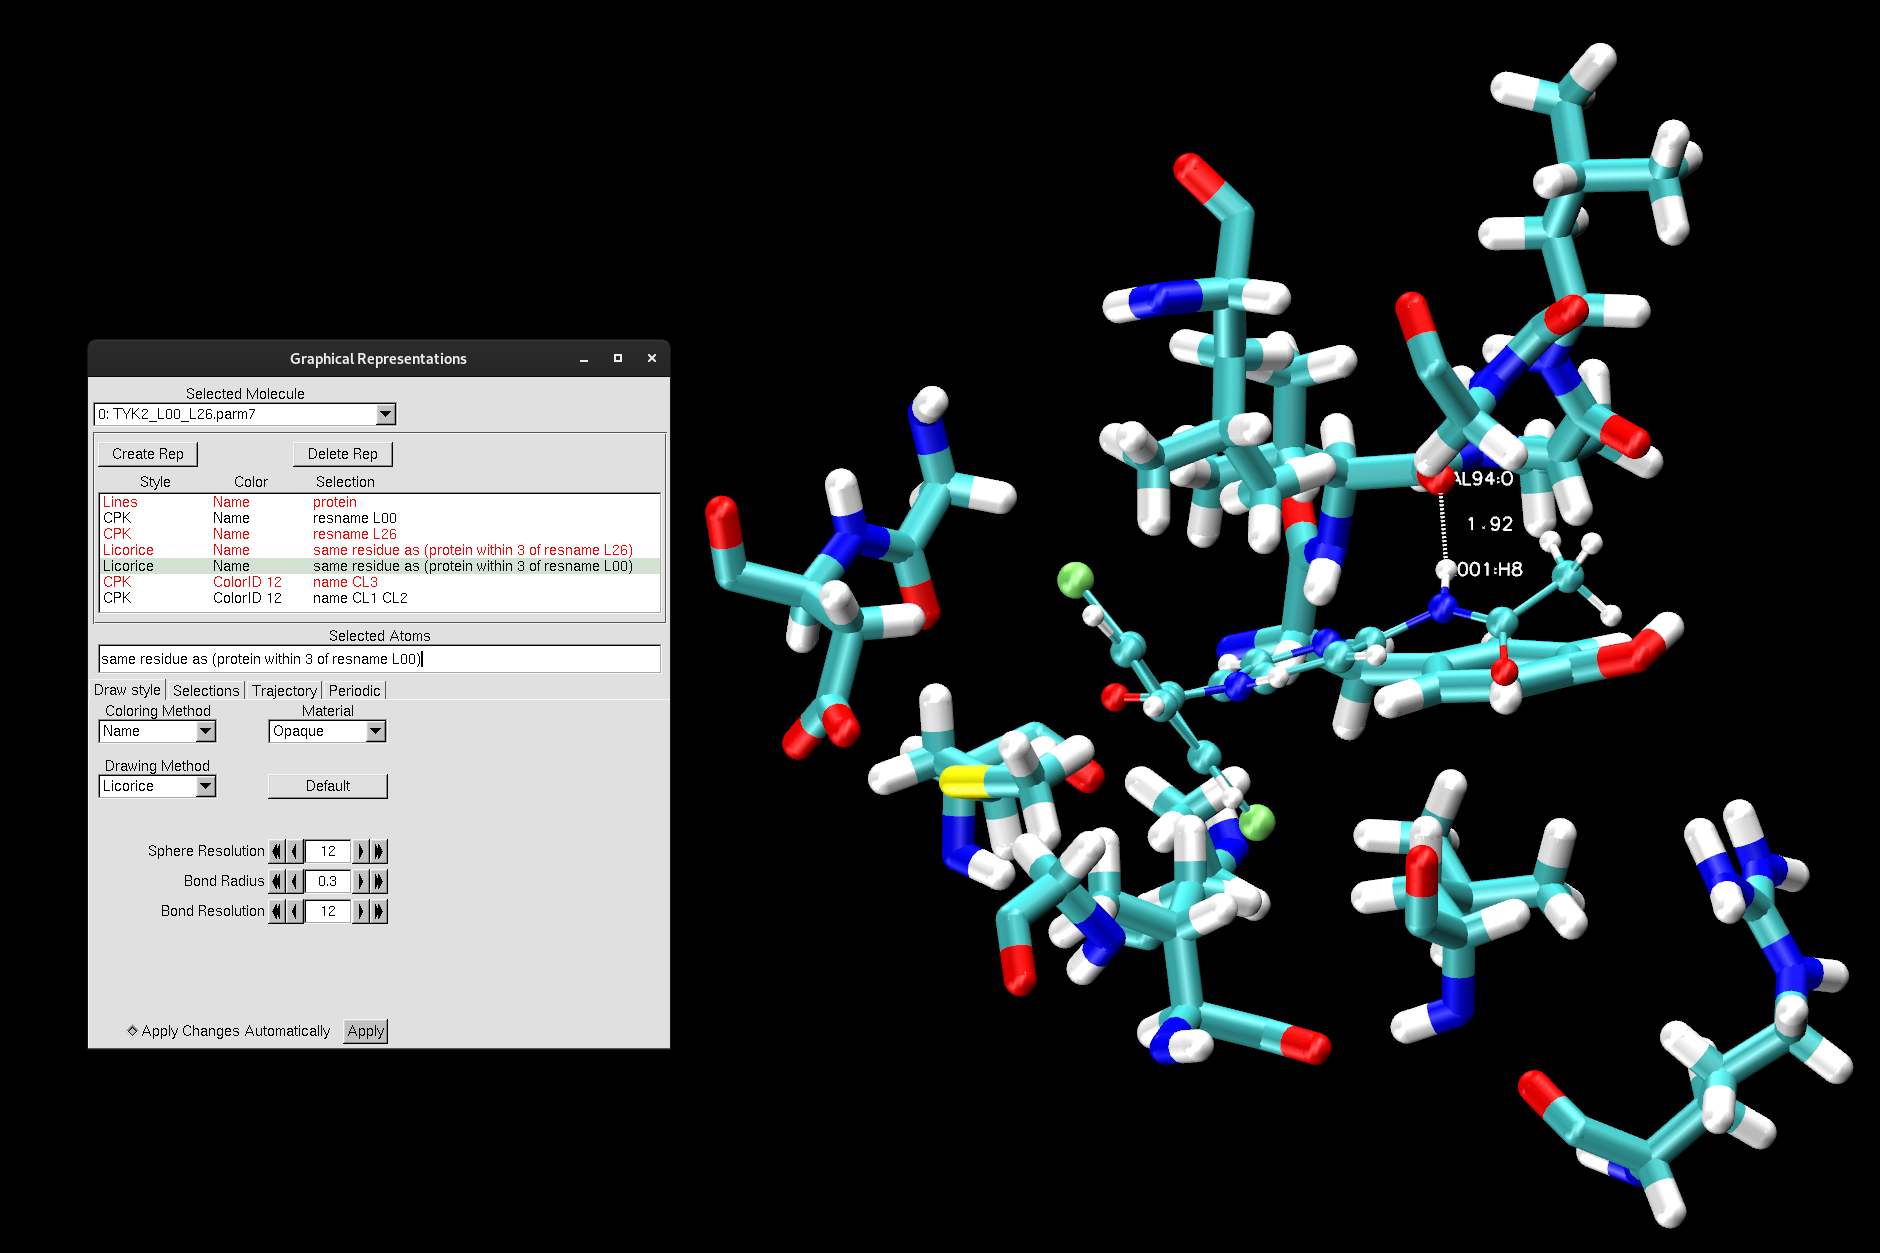Switch to the Trajectory tab
The image size is (1880, 1253).
coord(284,690)
